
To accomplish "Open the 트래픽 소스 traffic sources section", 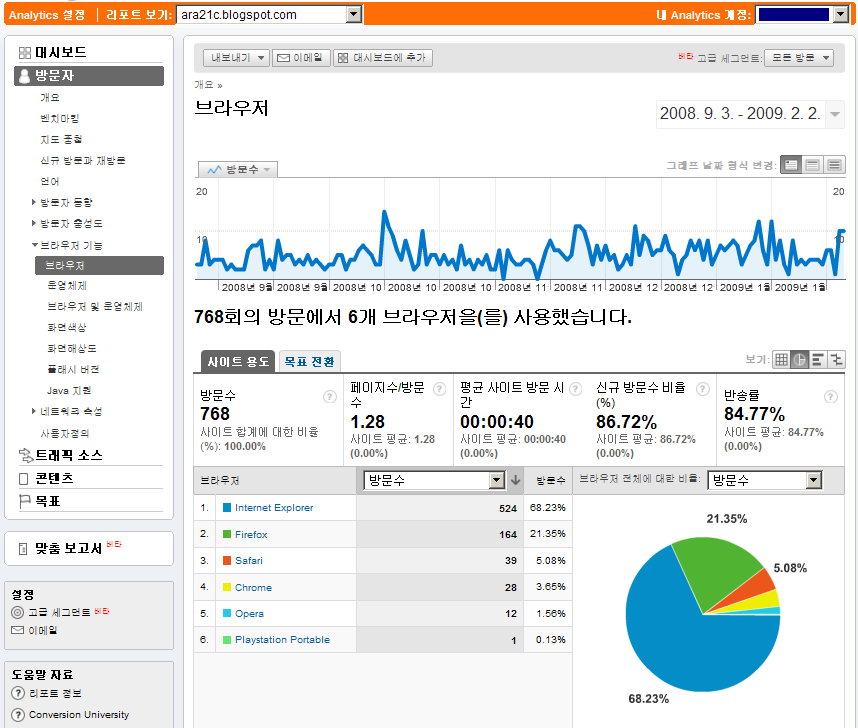I will 68,455.
